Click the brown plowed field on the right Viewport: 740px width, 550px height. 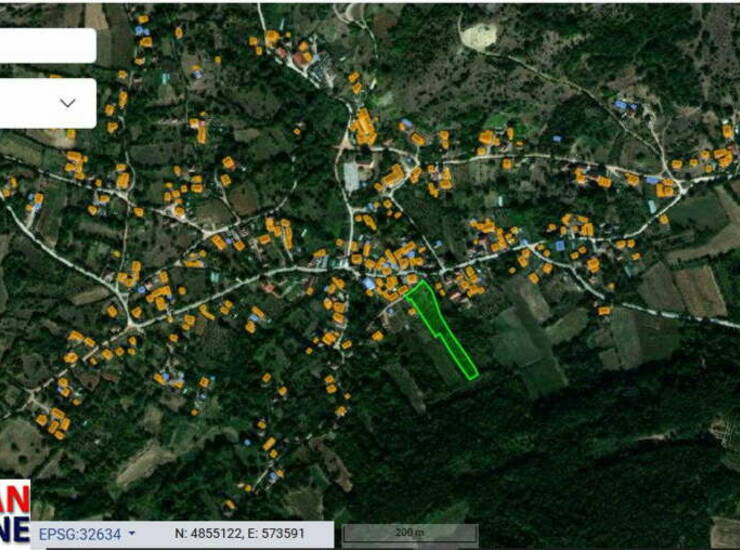coord(698,291)
